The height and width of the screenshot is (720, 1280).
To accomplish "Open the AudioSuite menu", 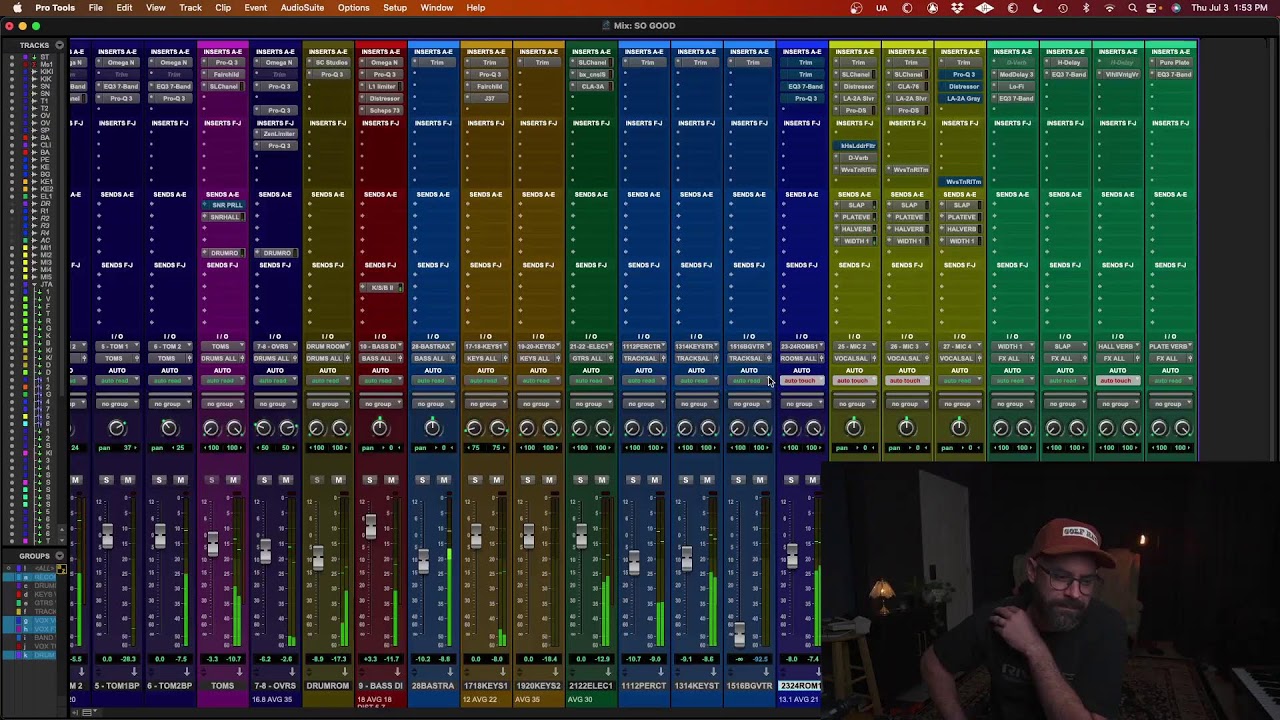I will point(302,8).
